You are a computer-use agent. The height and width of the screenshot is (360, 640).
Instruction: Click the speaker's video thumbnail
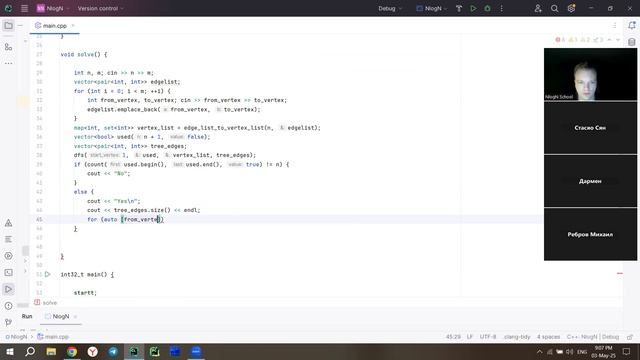[590, 74]
